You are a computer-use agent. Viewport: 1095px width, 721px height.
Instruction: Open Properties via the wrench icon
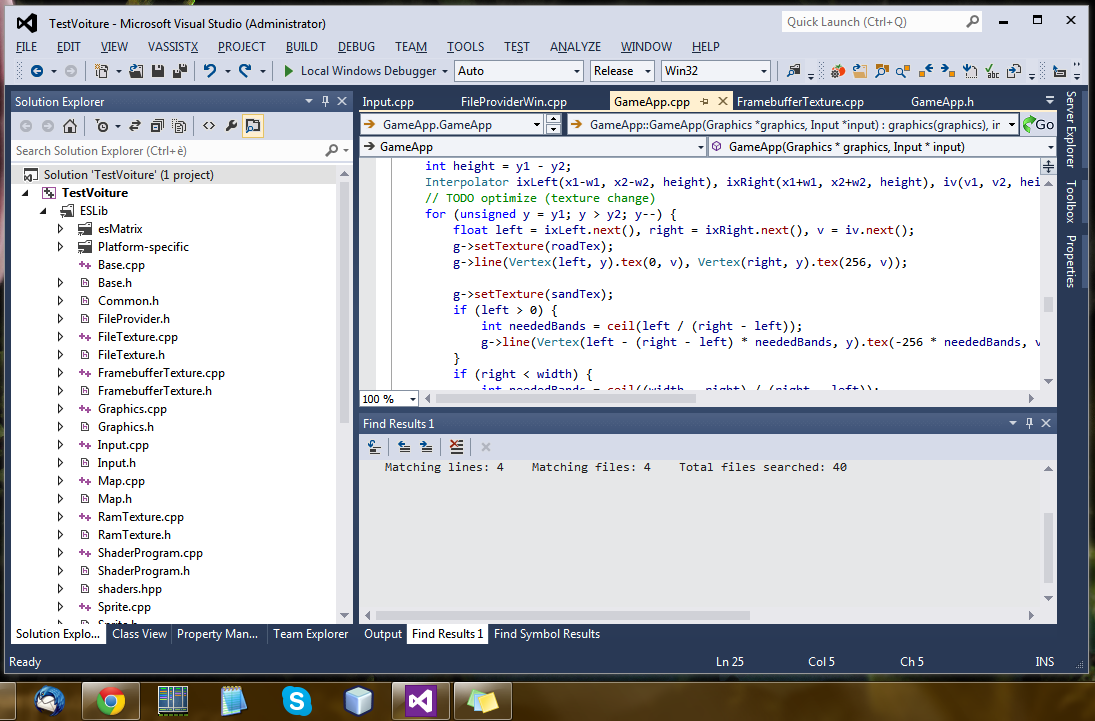click(231, 126)
